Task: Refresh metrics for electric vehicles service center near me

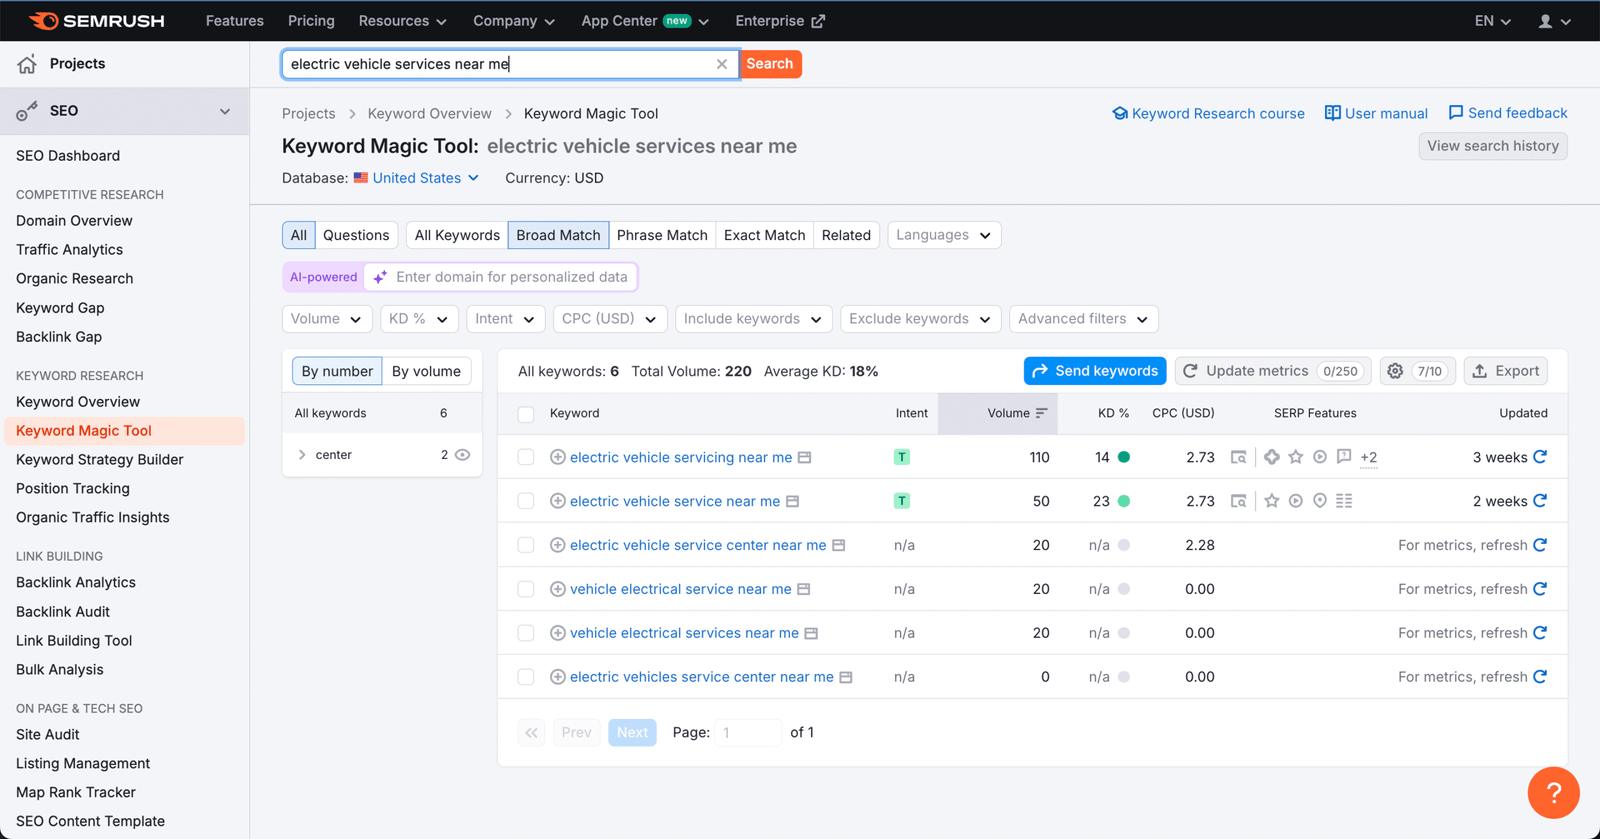Action: 1540,677
